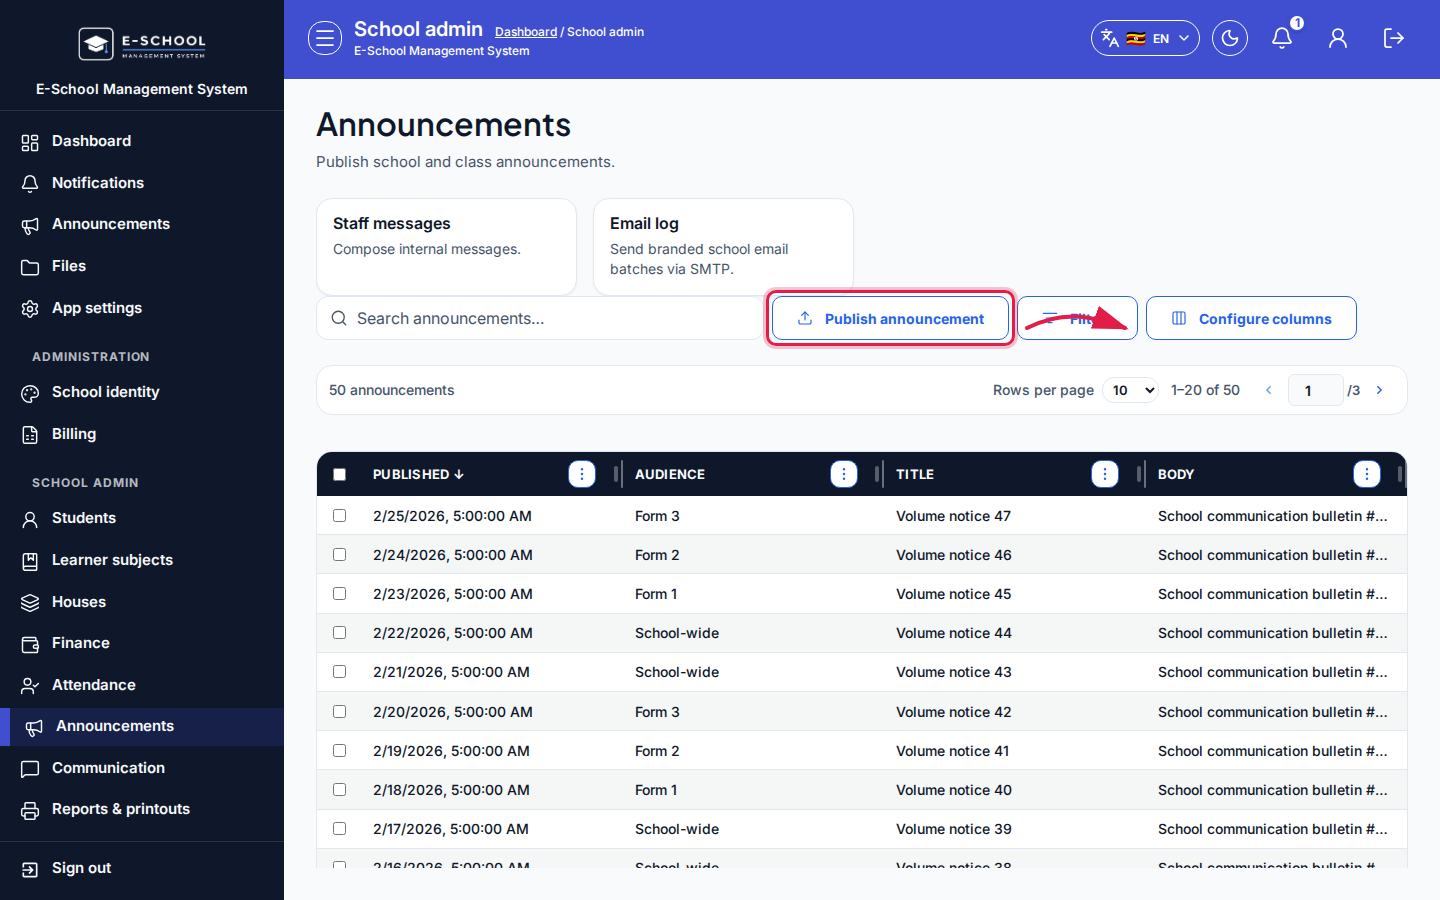1440x900 pixels.
Task: Click the Houses layers icon
Action: tap(30, 603)
